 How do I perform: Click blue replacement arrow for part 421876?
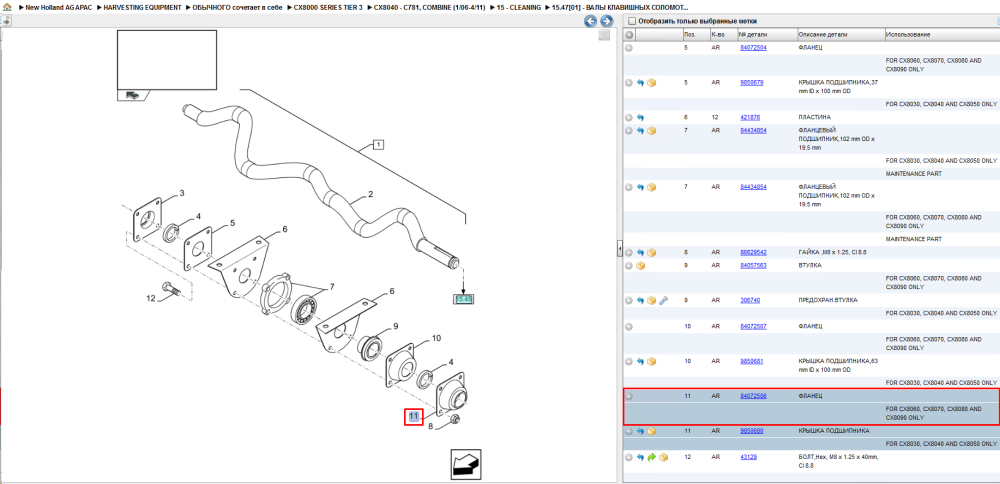point(640,118)
